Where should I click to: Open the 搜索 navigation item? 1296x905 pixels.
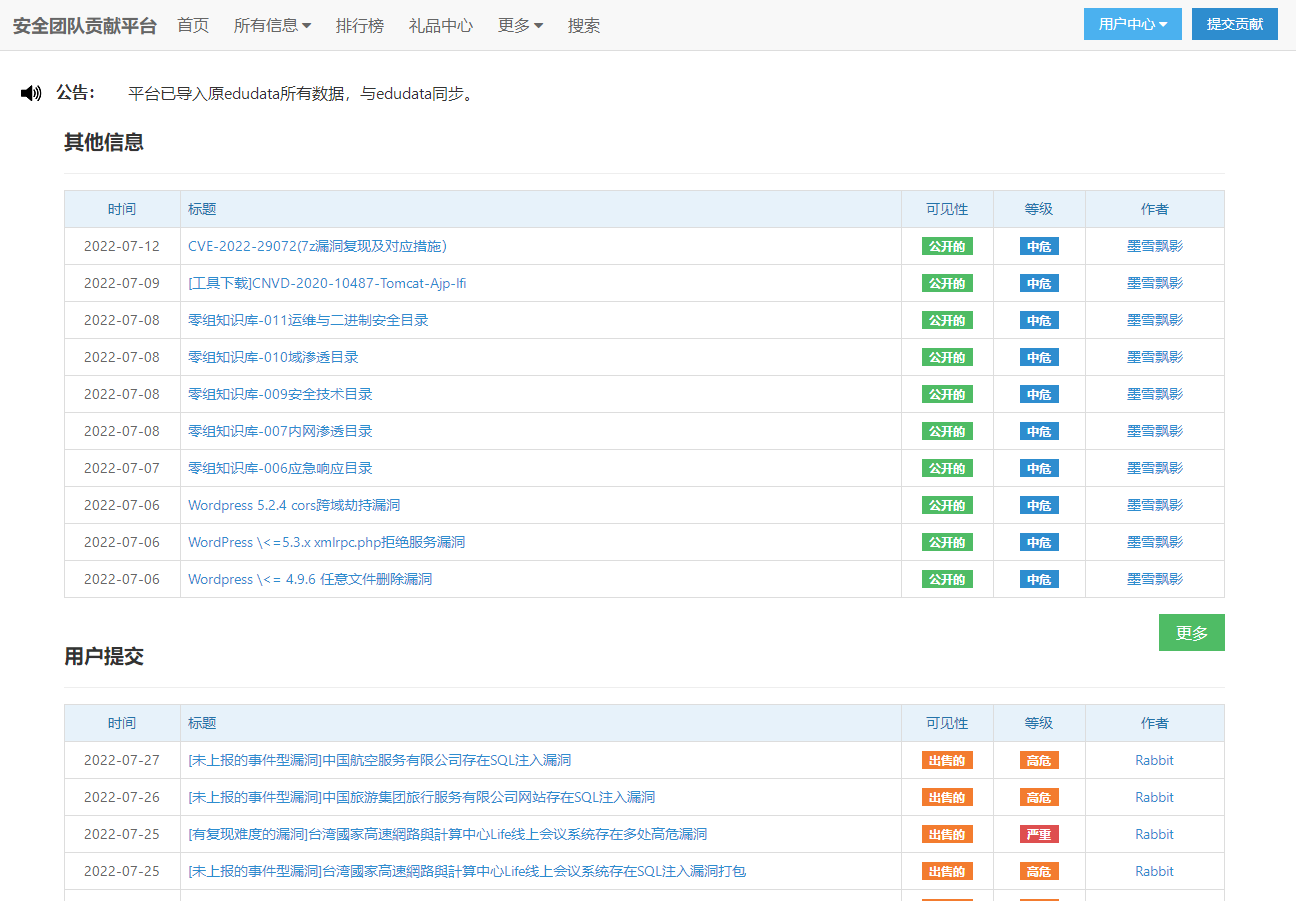click(x=584, y=25)
